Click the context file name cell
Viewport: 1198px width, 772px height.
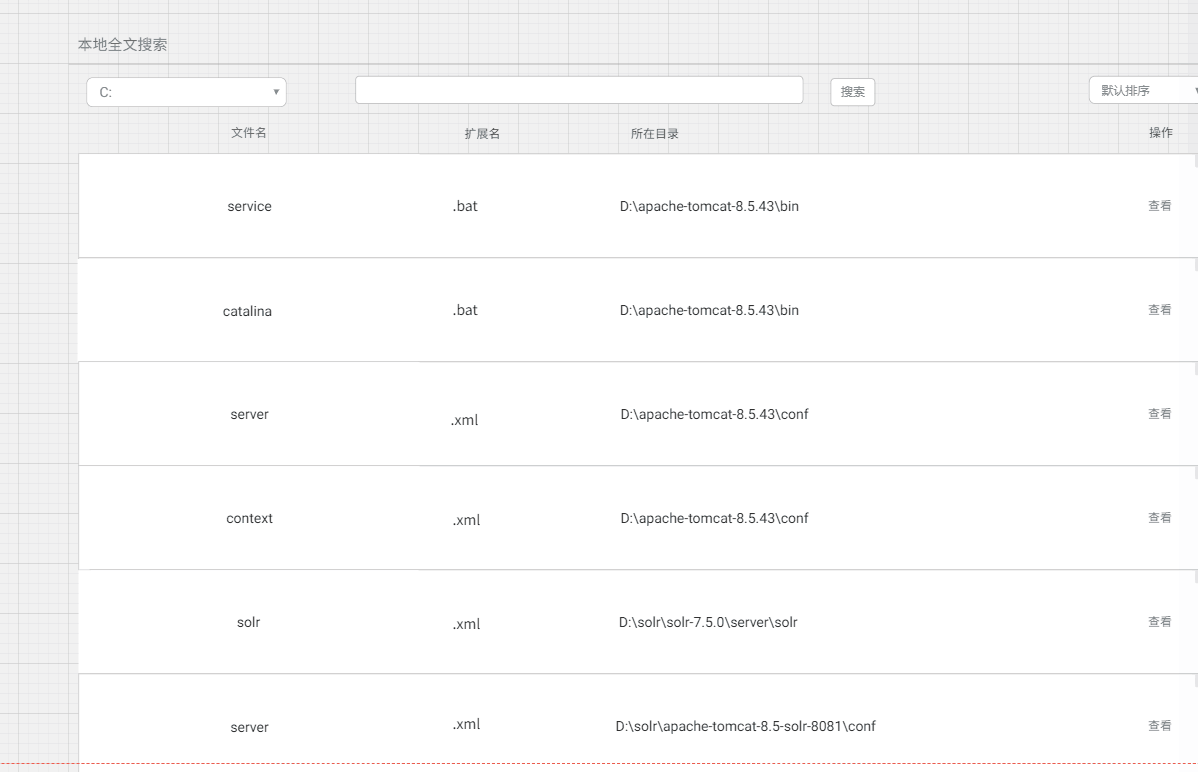(x=249, y=519)
